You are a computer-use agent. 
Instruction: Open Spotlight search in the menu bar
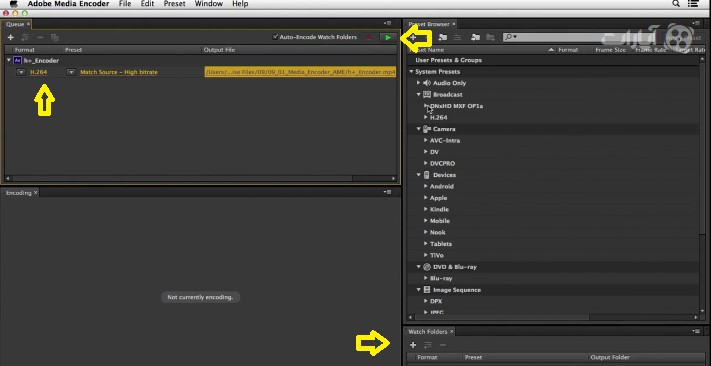(x=676, y=4)
